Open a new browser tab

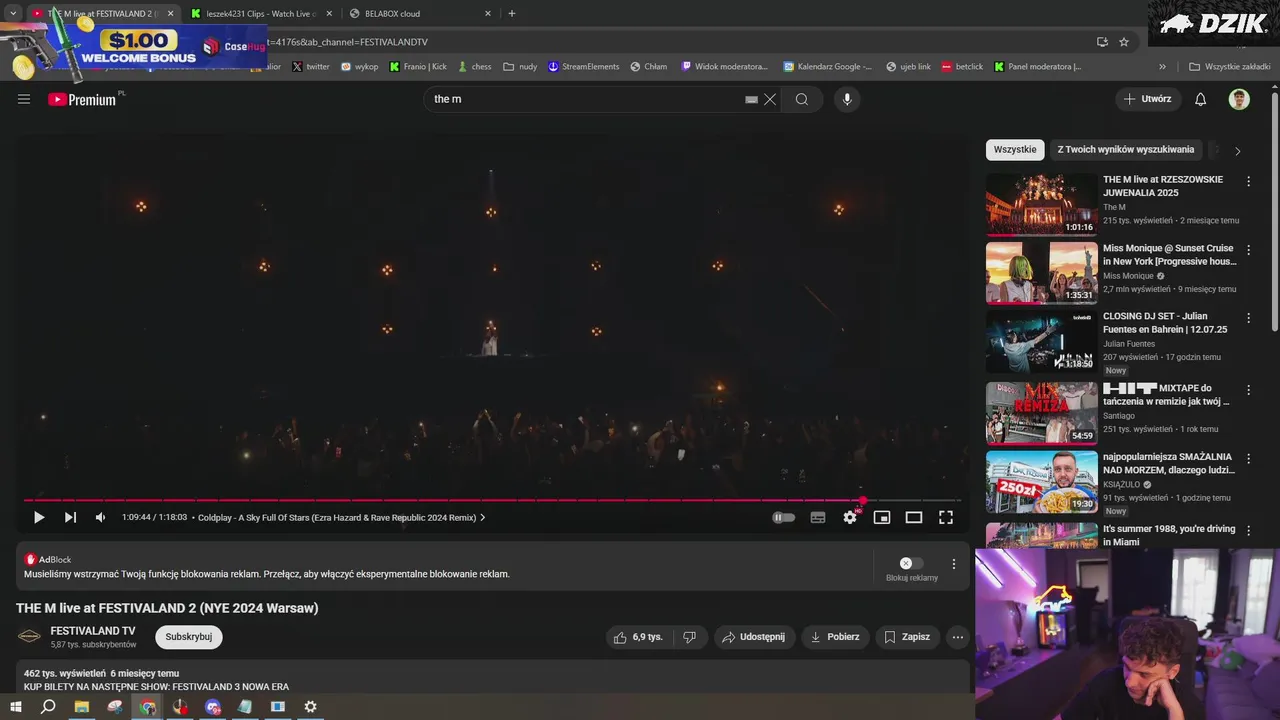(x=512, y=14)
